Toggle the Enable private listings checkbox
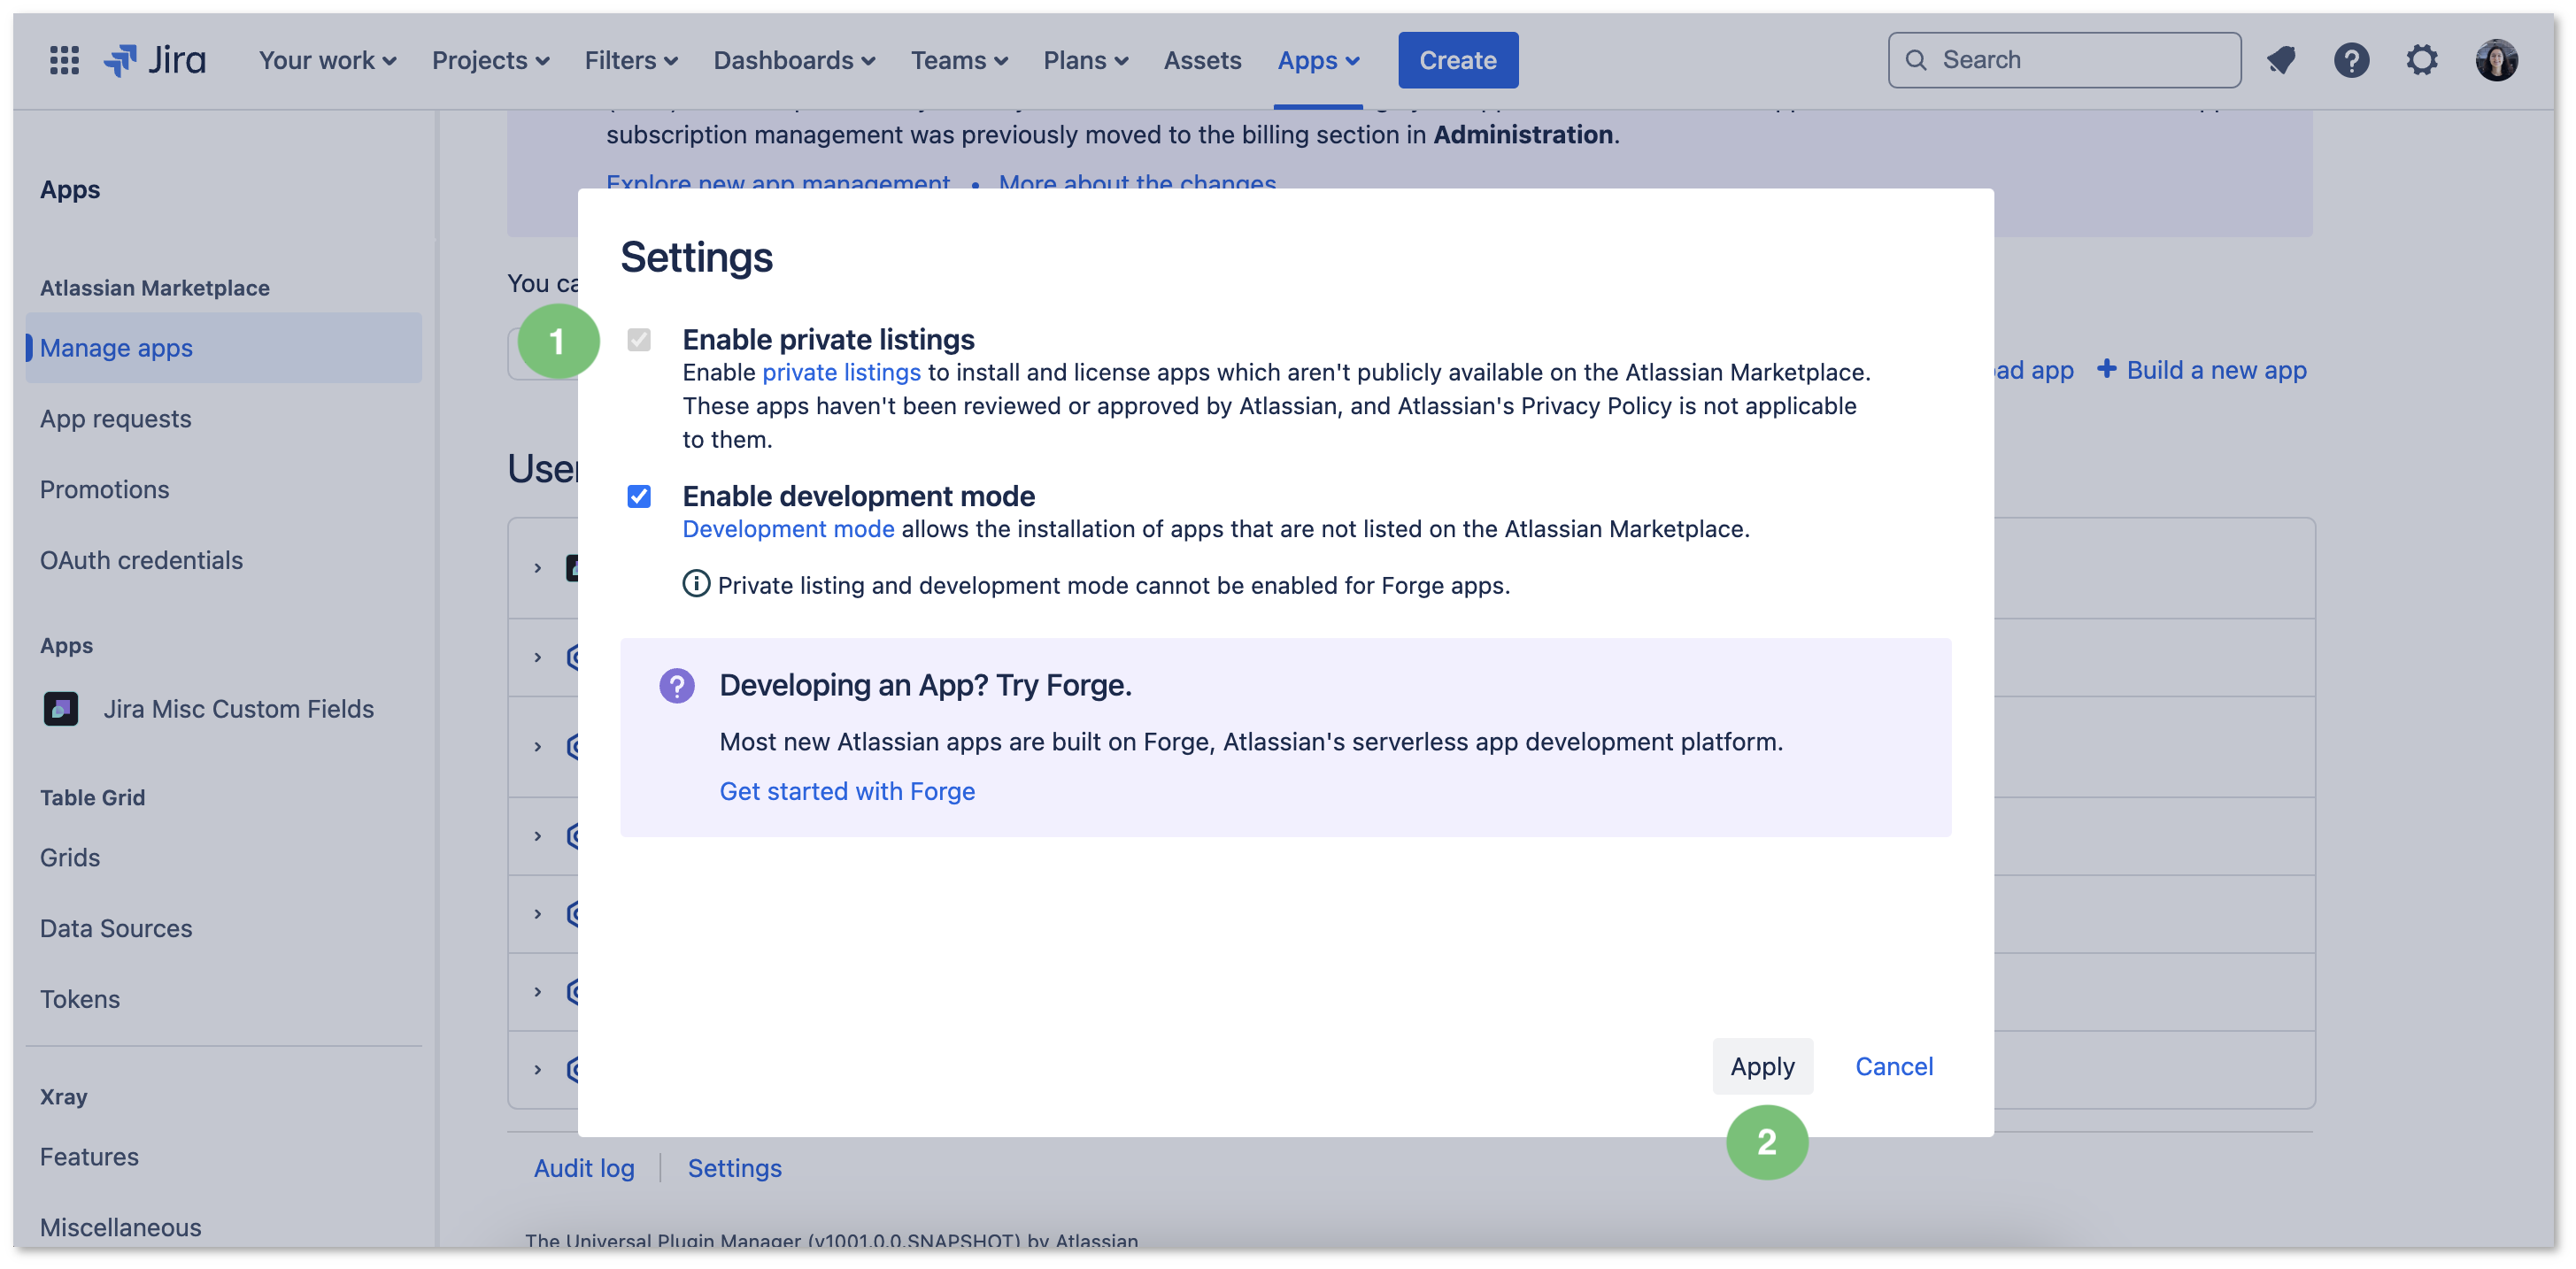2576x1269 pixels. [639, 340]
